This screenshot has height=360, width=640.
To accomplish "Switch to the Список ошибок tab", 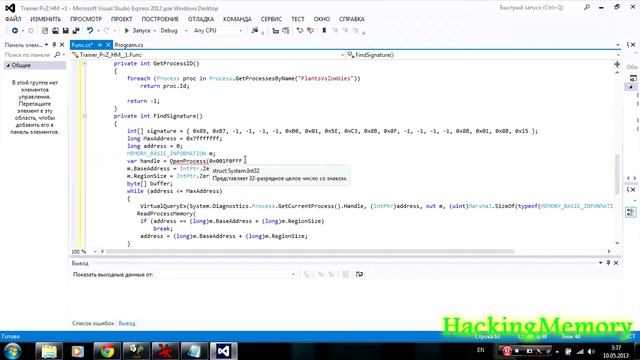I will tap(93, 323).
